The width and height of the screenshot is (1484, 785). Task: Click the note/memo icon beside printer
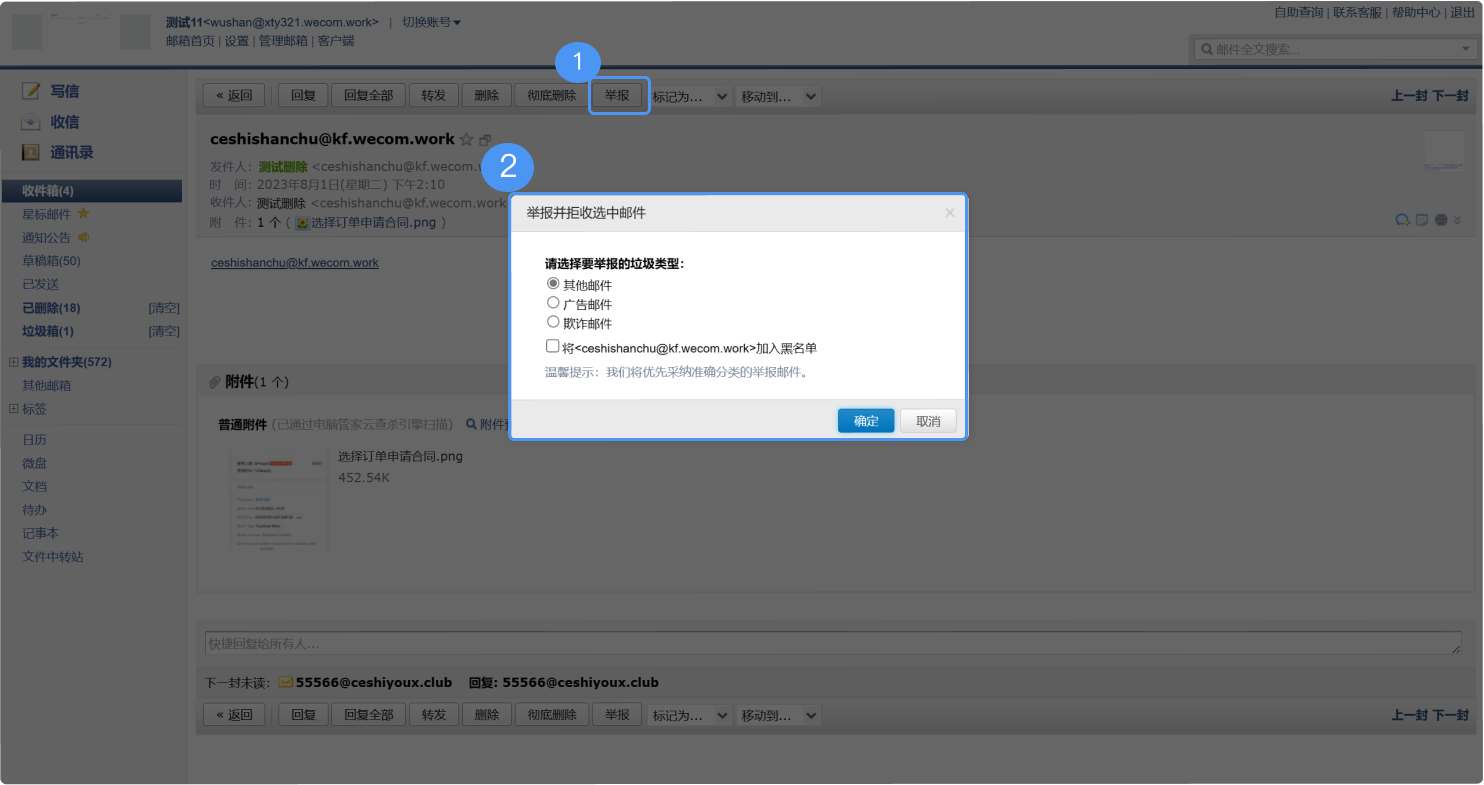(1422, 220)
